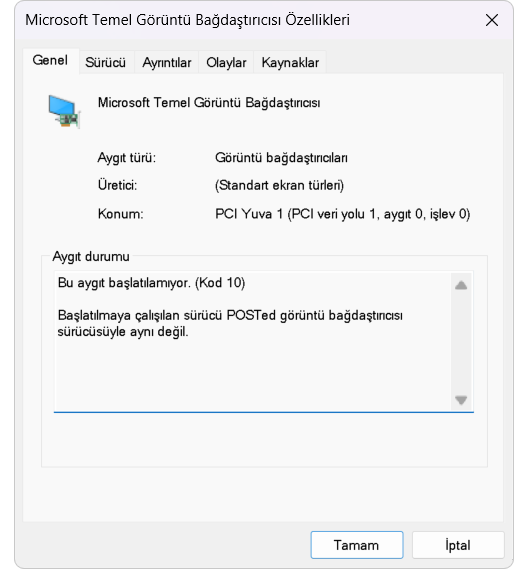The image size is (529, 572).
Task: Click the scroll down arrow in device status
Action: [461, 400]
